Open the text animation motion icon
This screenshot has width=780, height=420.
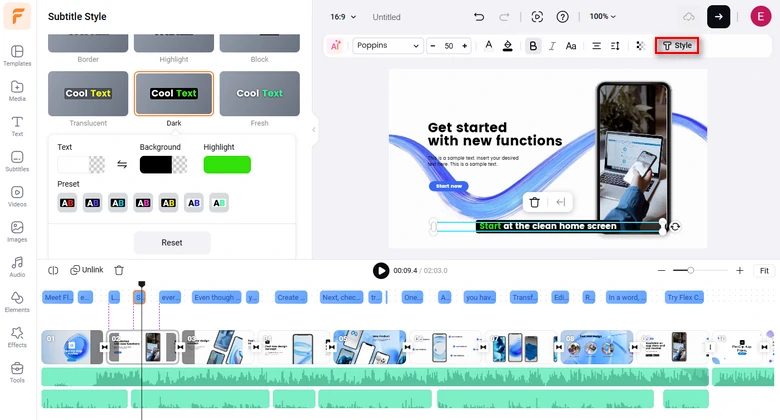[641, 46]
